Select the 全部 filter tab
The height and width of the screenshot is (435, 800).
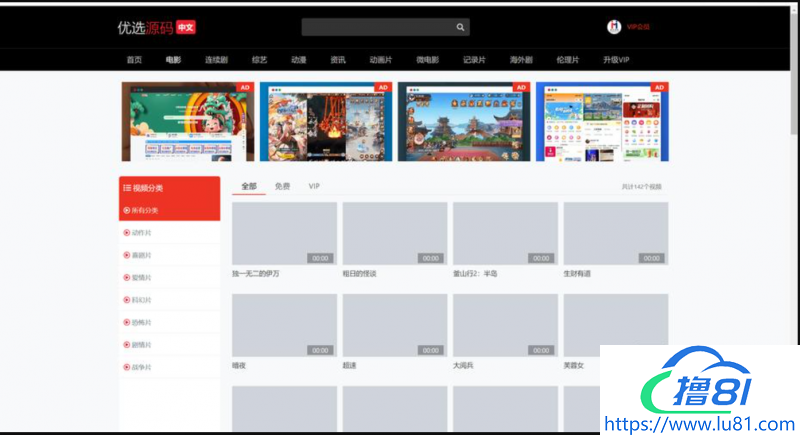pyautogui.click(x=249, y=186)
